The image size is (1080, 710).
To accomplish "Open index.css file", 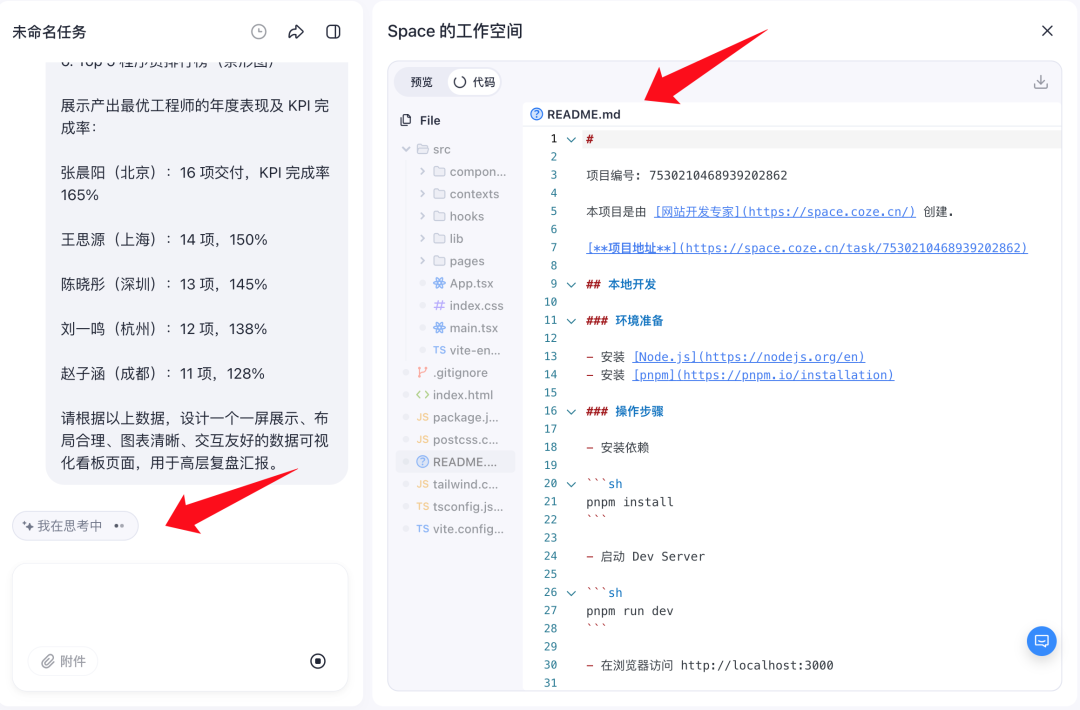I will 468,306.
